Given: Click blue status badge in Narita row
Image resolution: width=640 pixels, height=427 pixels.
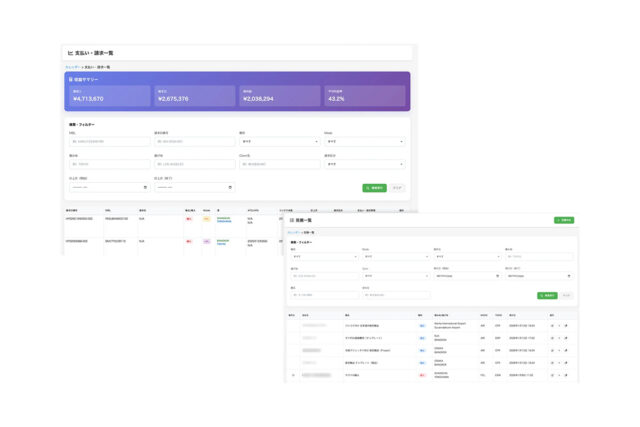Looking at the screenshot, I should click(x=422, y=326).
